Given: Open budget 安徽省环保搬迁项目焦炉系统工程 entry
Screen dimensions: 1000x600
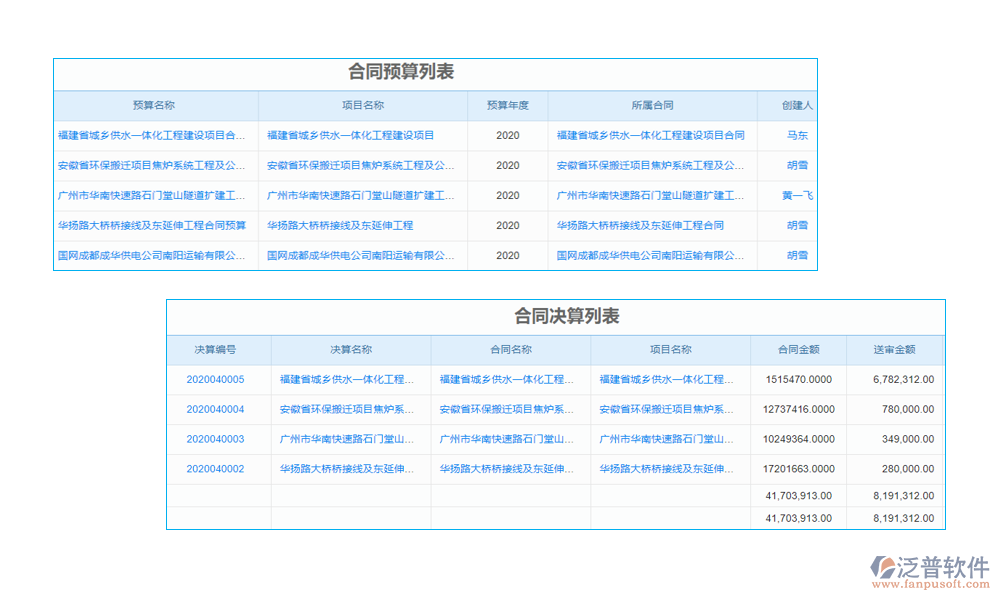Looking at the screenshot, I should coord(150,166).
